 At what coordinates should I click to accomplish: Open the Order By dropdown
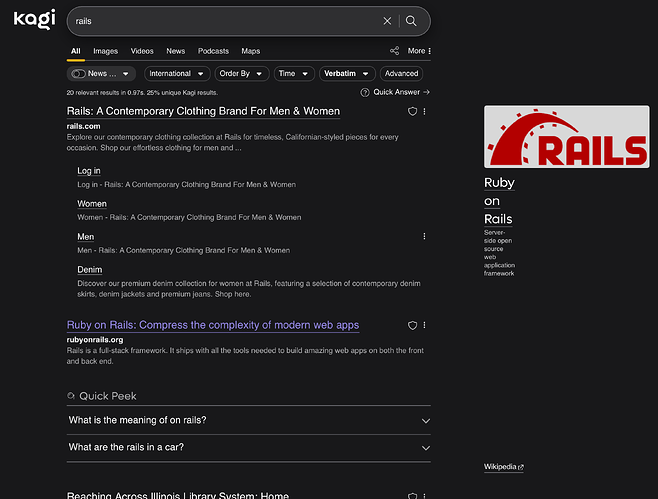pos(241,74)
